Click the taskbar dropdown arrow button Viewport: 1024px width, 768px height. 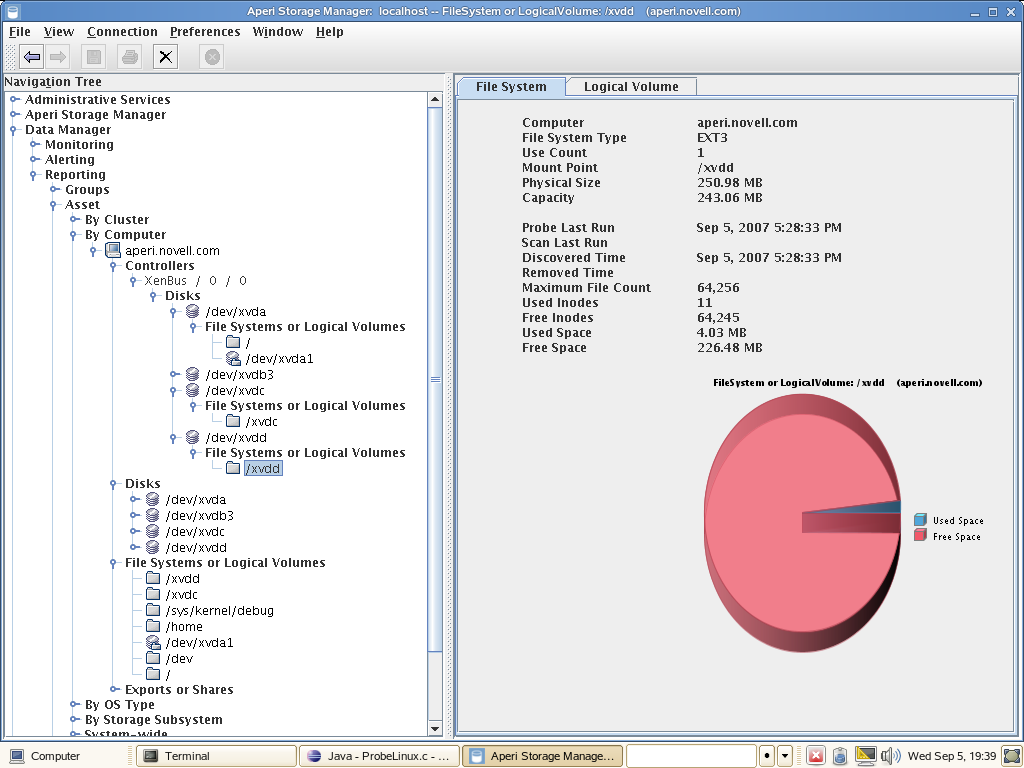pos(785,756)
